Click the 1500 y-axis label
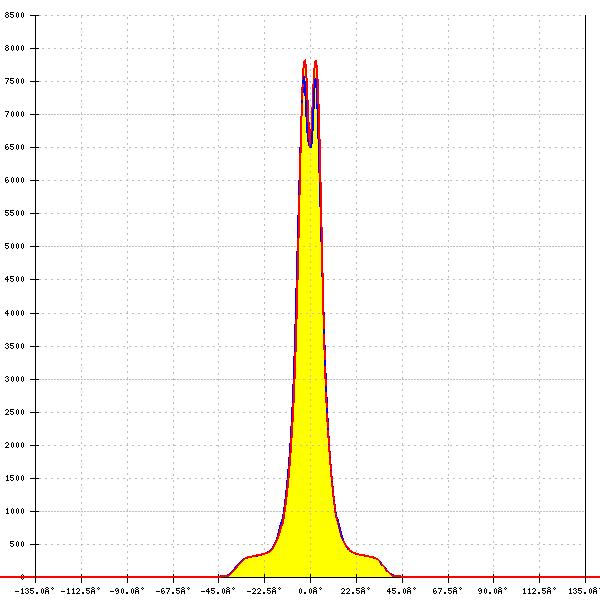 (x=15, y=478)
